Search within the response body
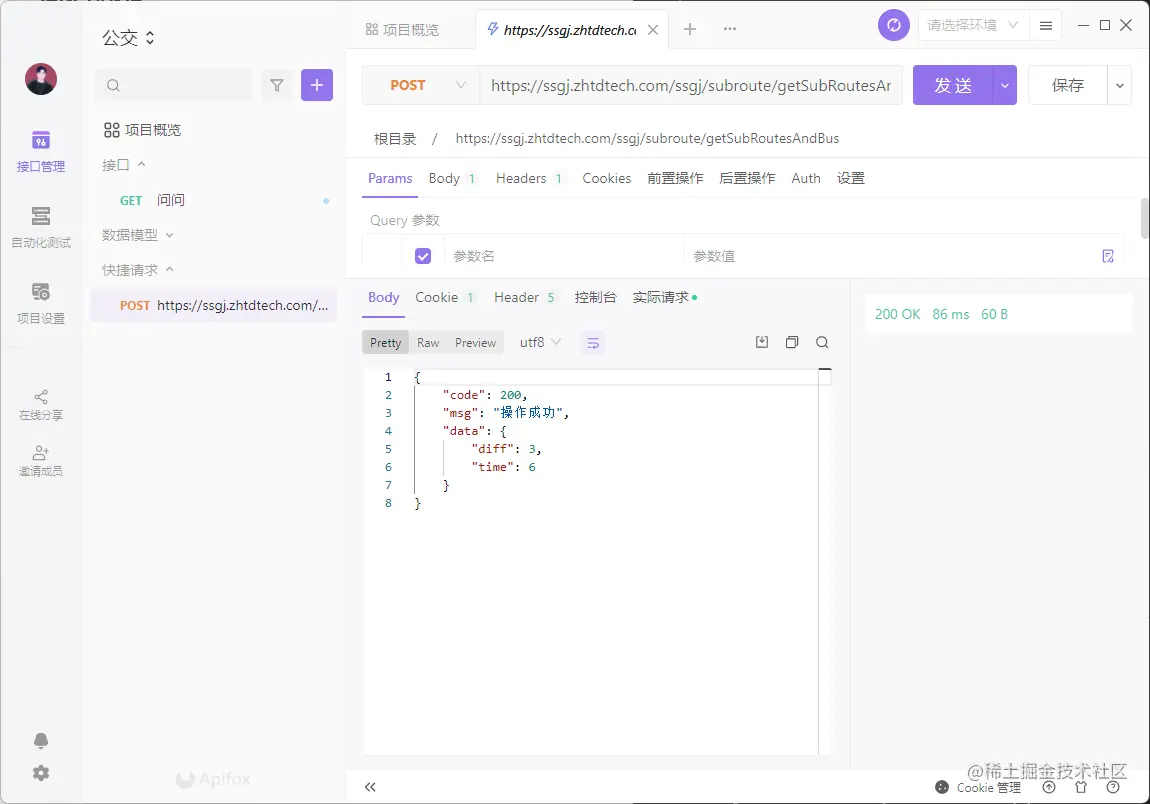The width and height of the screenshot is (1150, 804). [822, 342]
